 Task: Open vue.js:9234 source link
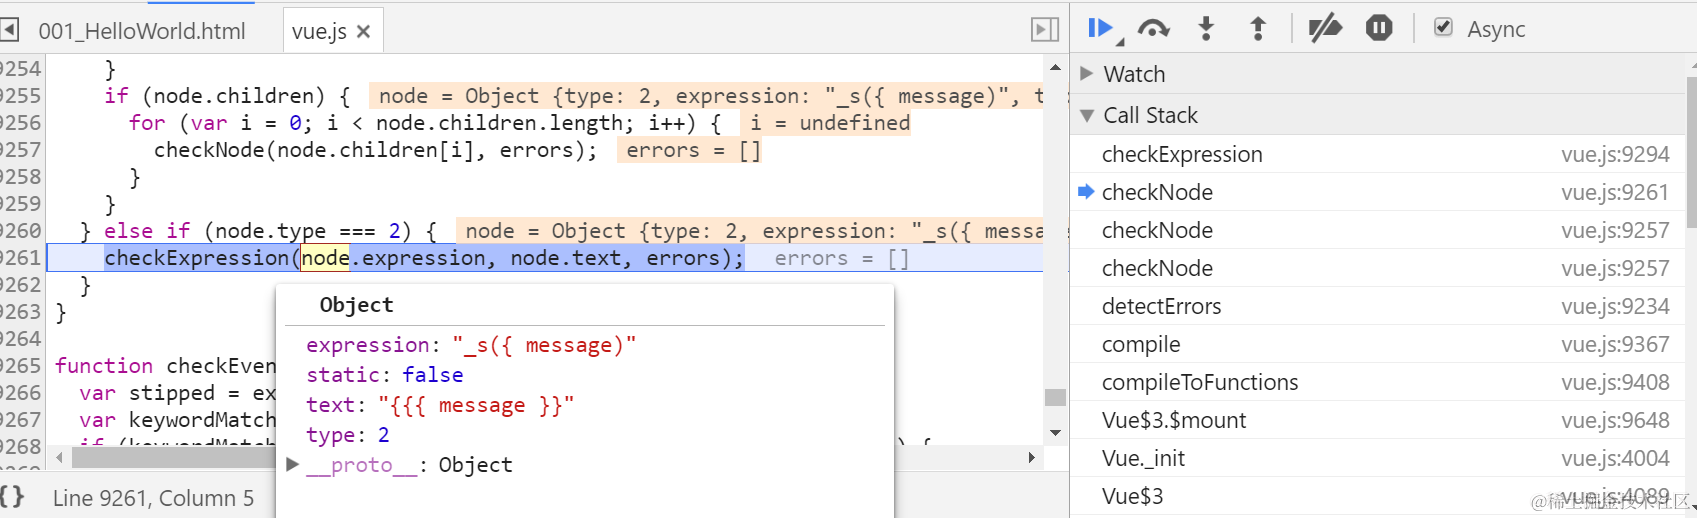pos(1615,307)
